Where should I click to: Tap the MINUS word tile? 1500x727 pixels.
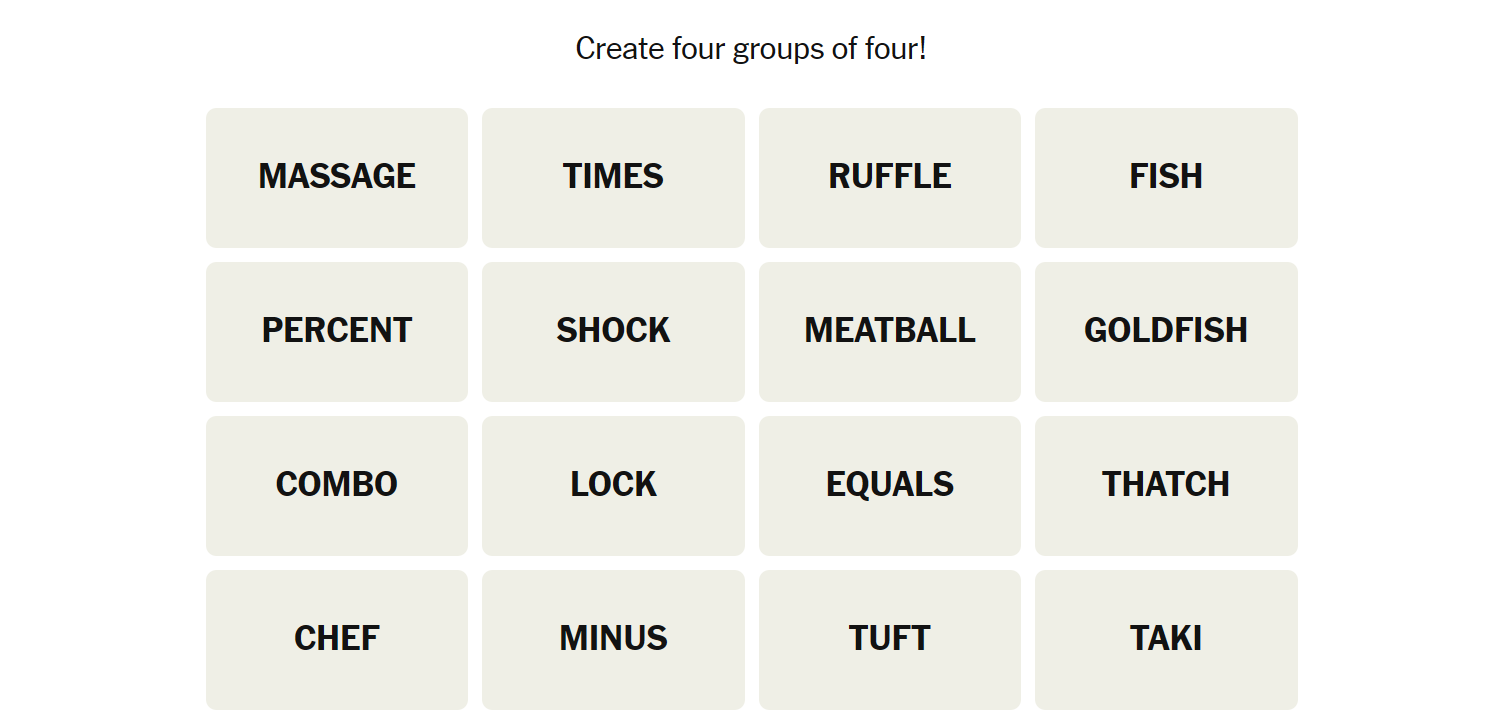click(x=613, y=639)
